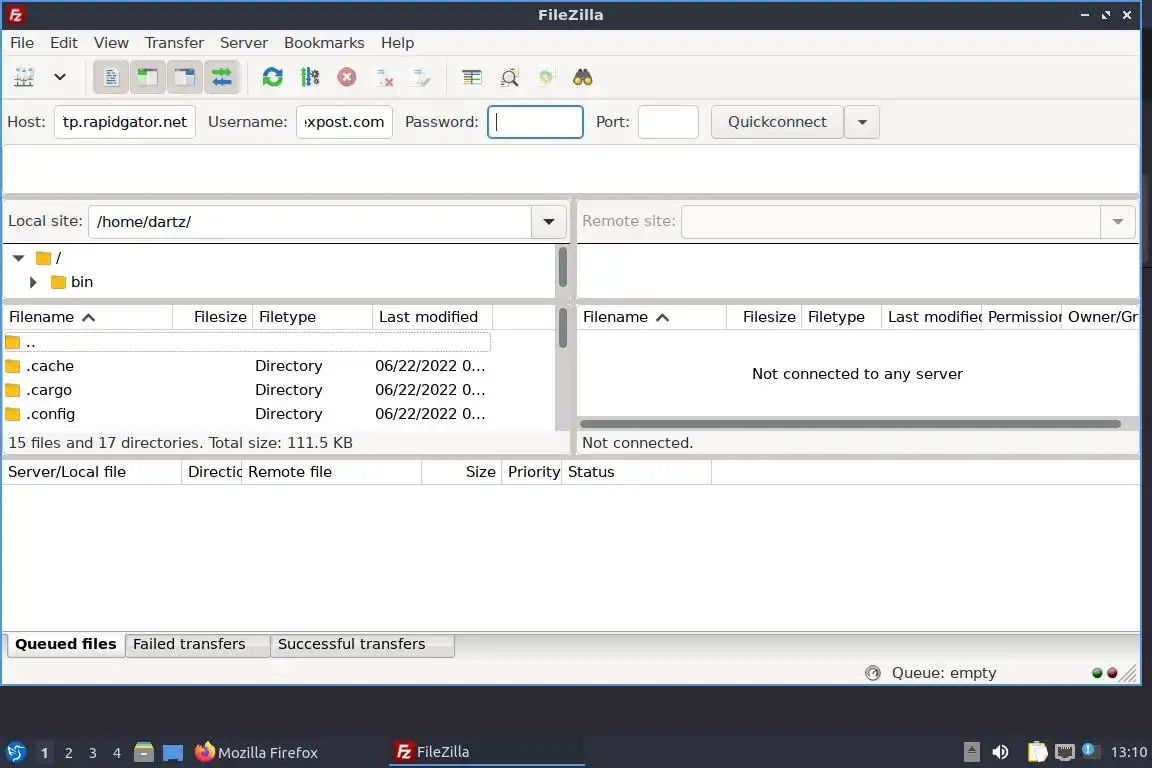Search files with binoculars icon

[x=583, y=77]
